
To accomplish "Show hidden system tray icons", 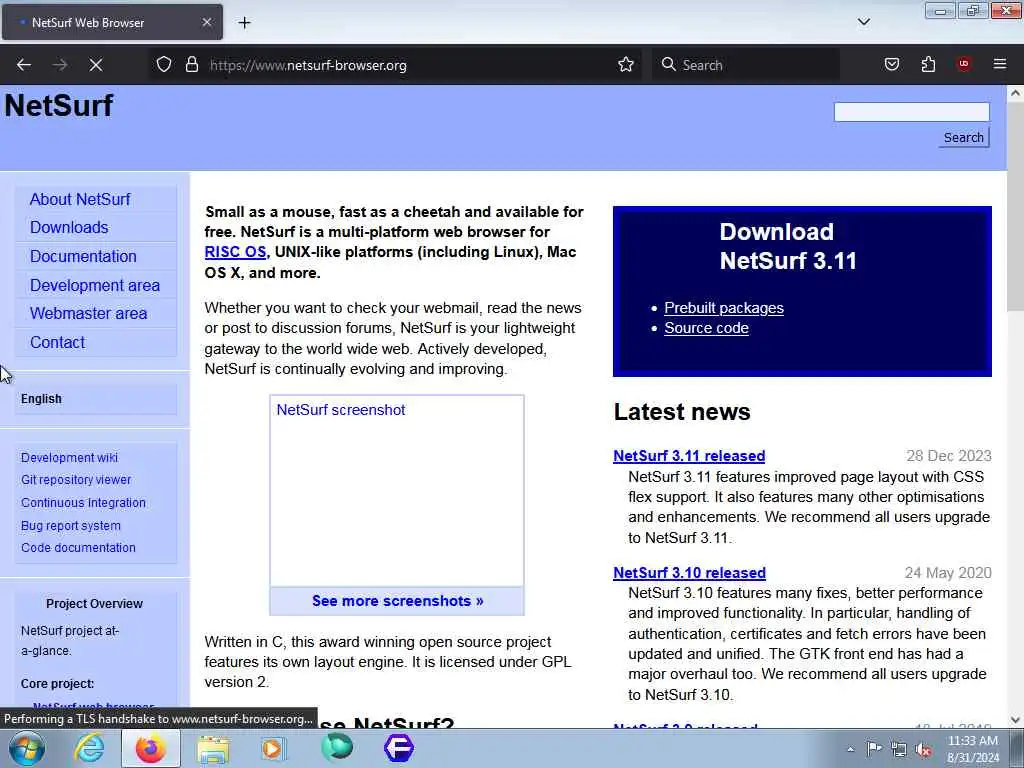I will 850,749.
